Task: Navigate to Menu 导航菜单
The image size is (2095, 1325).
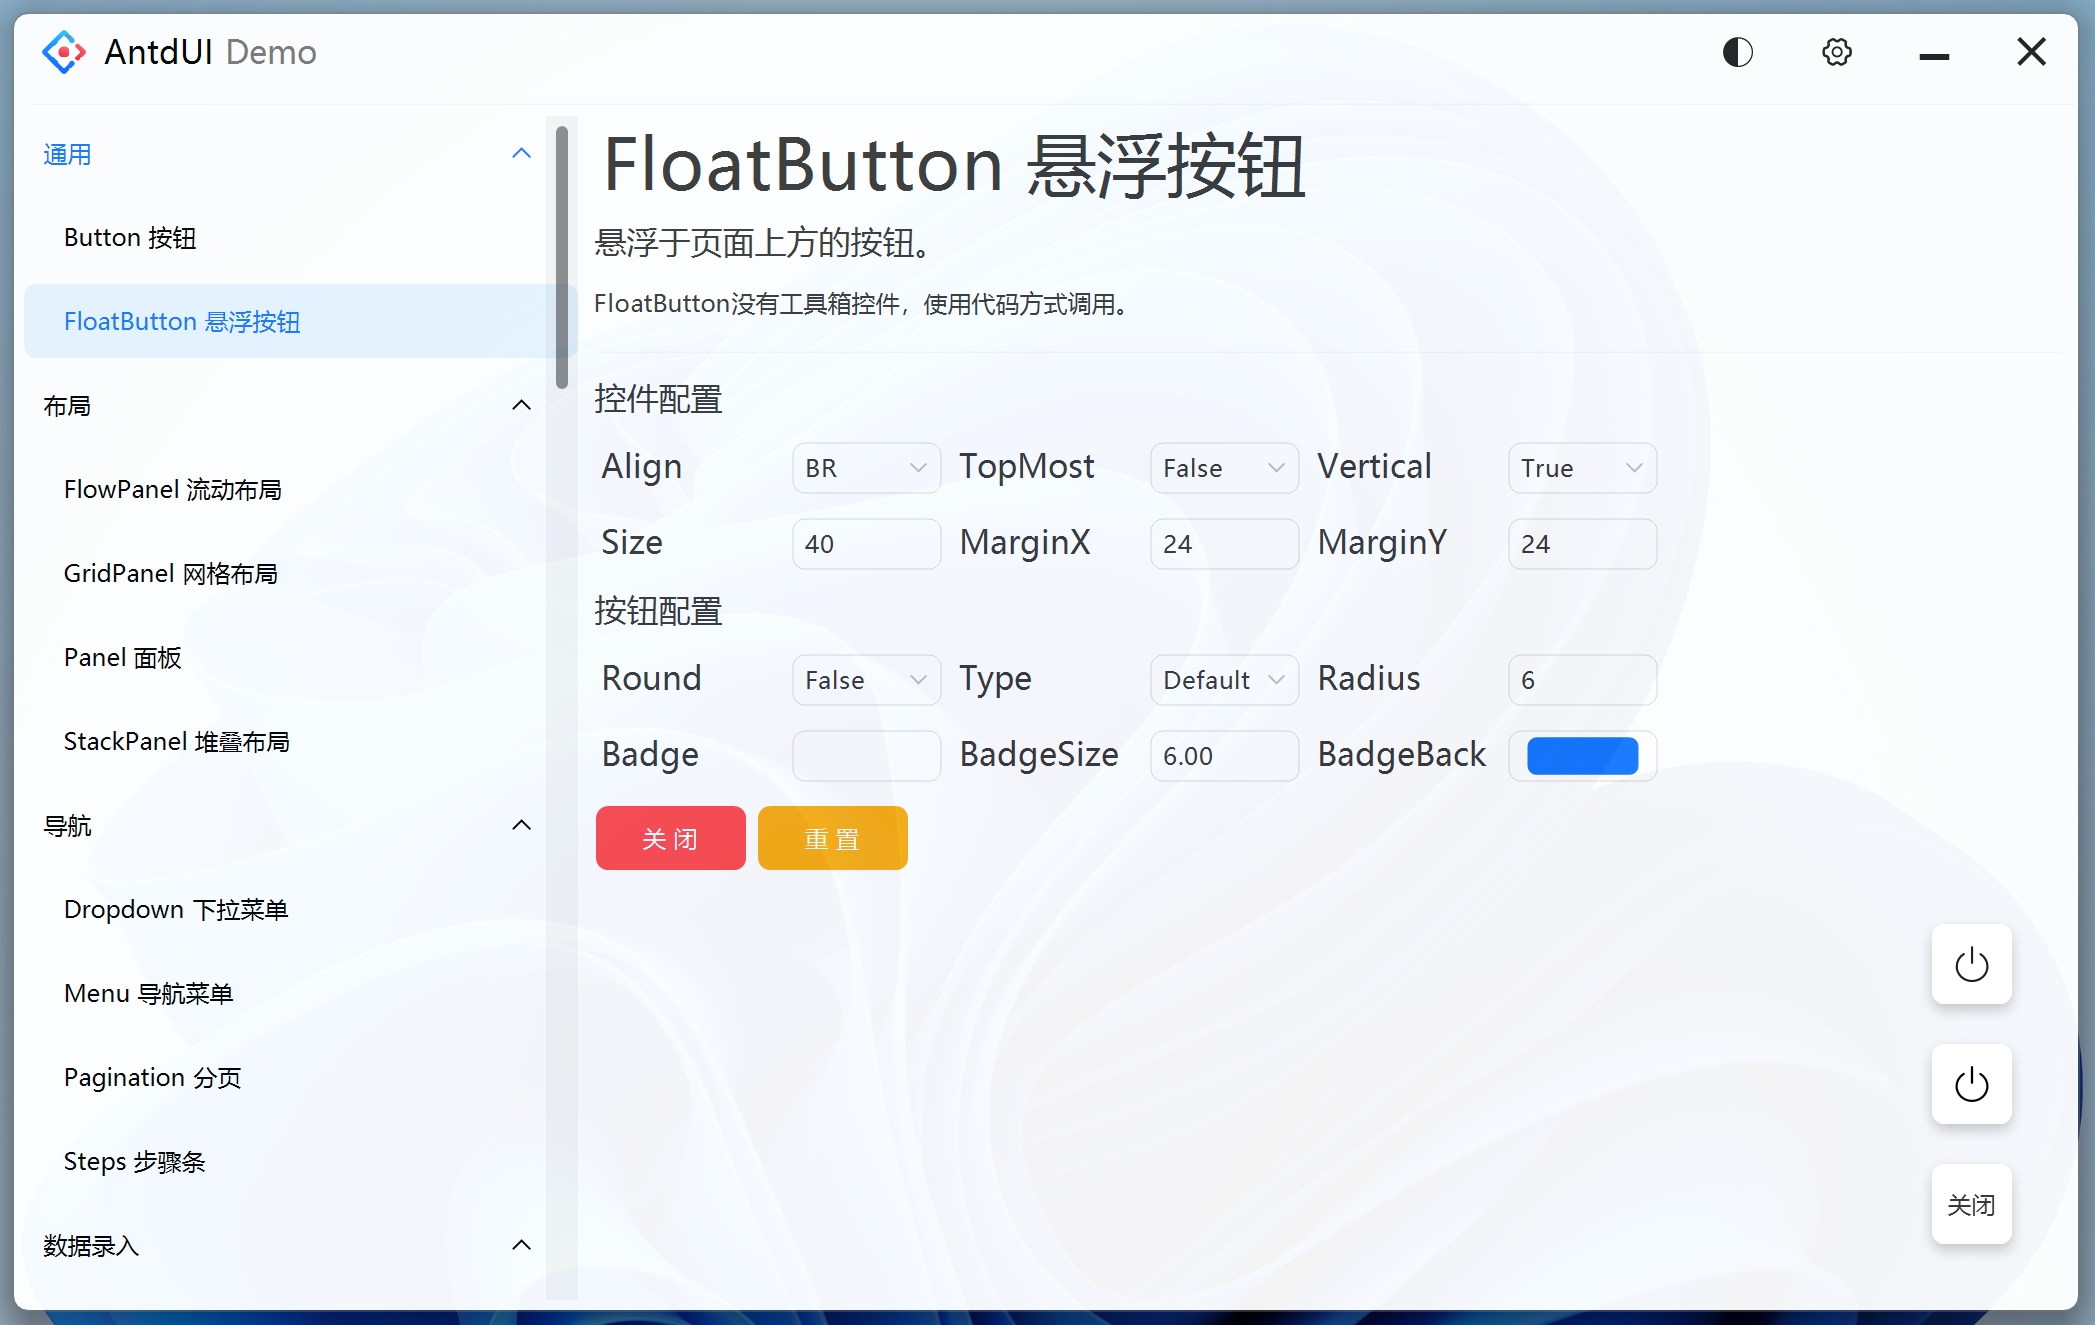Action: pos(149,993)
